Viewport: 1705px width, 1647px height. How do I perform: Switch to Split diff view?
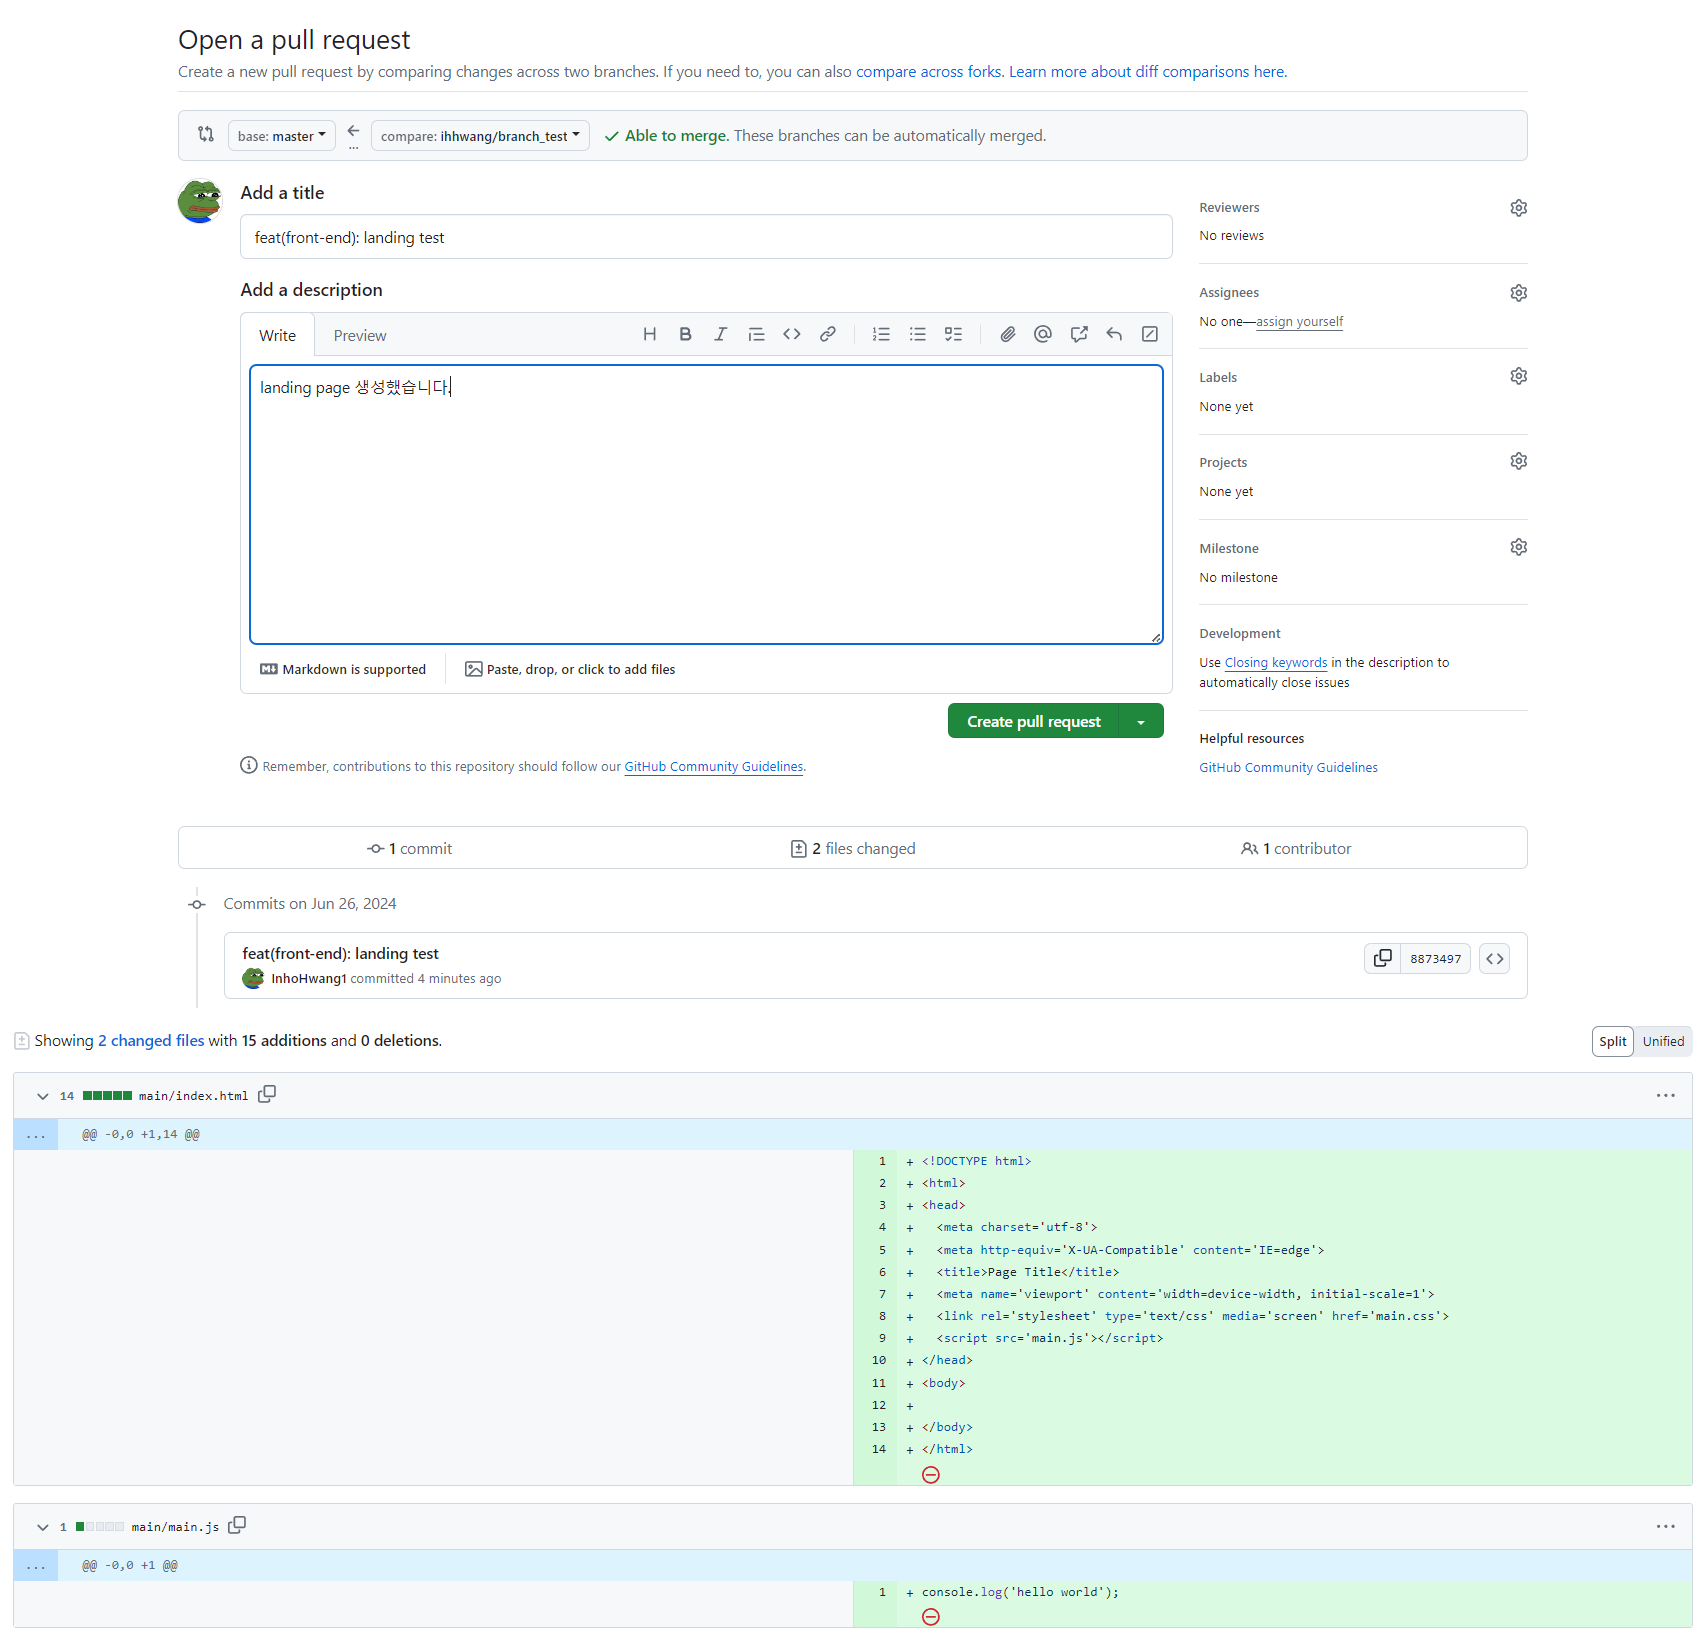[1612, 1041]
